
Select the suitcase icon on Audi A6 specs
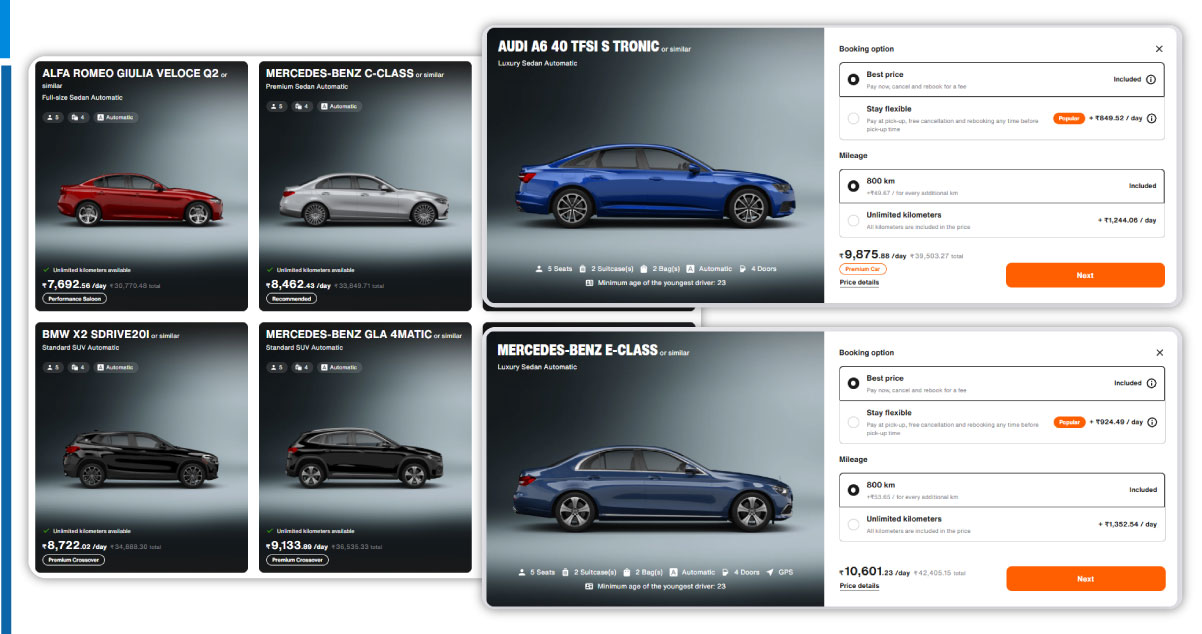[x=582, y=269]
